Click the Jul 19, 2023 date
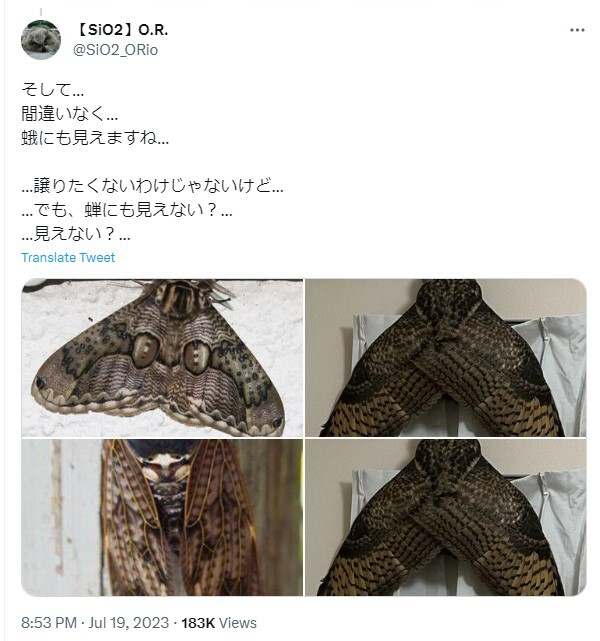 coord(128,623)
